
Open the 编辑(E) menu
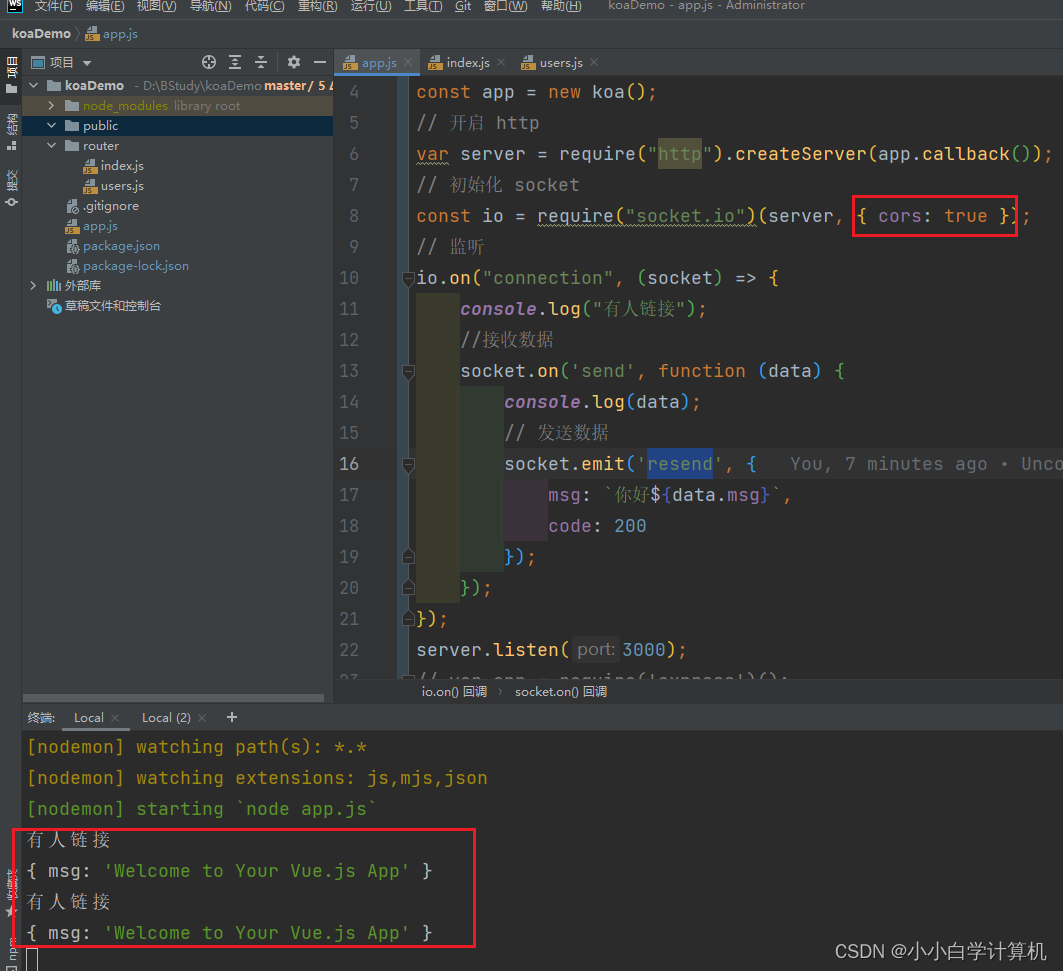tap(105, 6)
